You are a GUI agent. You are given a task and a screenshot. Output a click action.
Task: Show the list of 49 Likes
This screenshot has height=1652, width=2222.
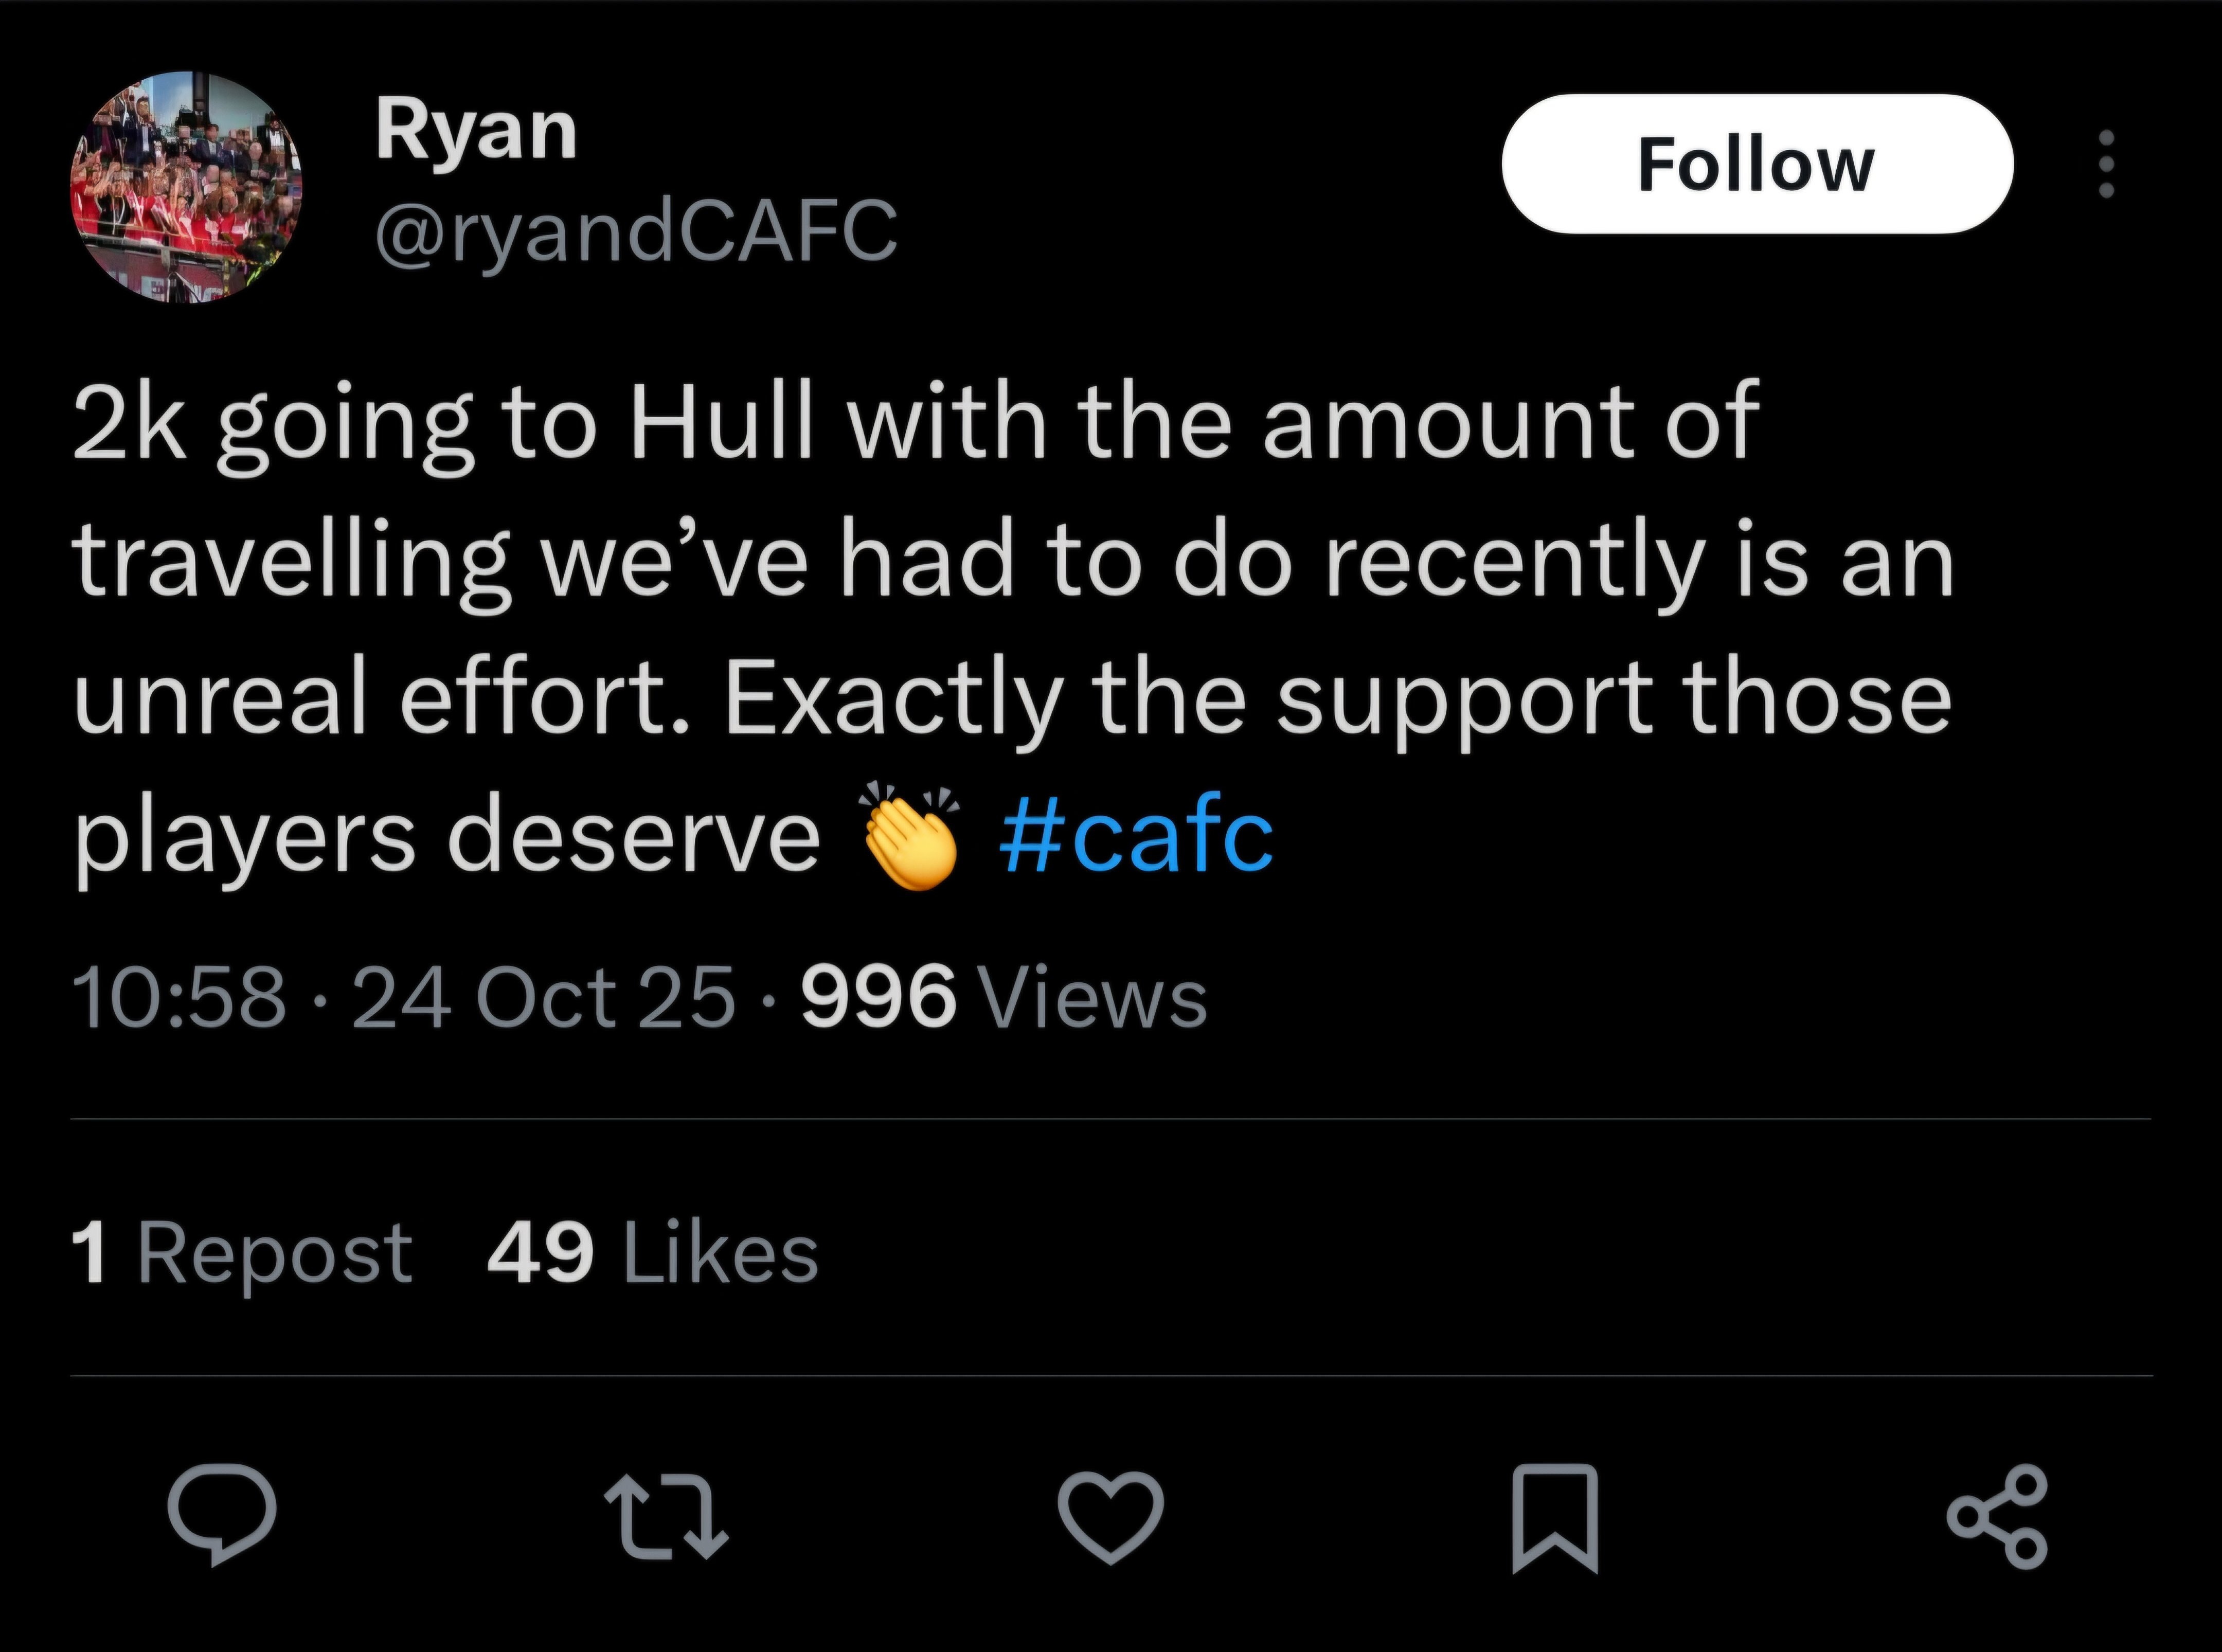coord(652,1253)
